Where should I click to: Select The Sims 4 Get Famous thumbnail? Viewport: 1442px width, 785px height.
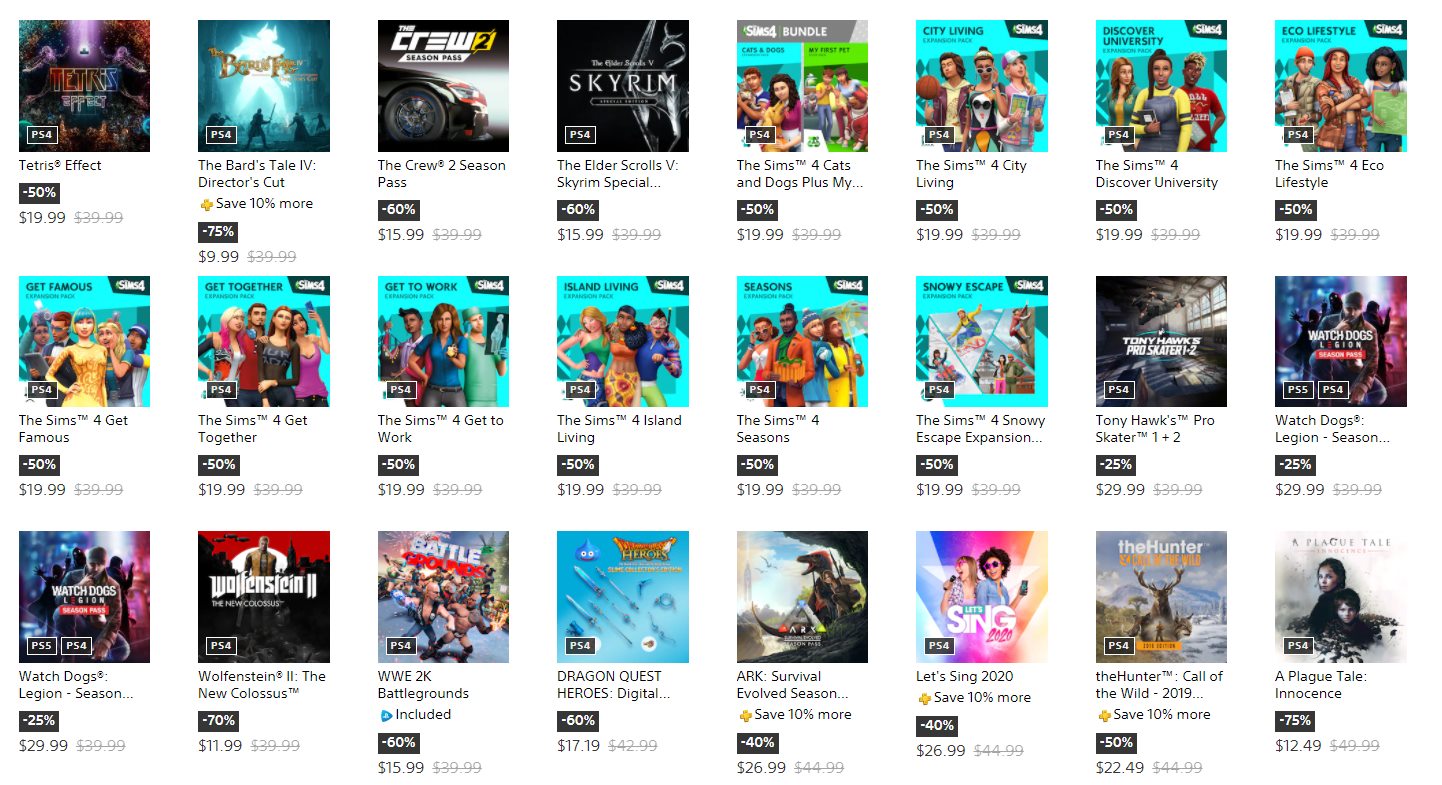click(84, 341)
